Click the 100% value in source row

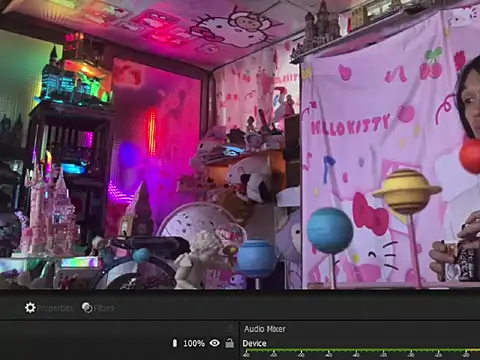coord(194,343)
